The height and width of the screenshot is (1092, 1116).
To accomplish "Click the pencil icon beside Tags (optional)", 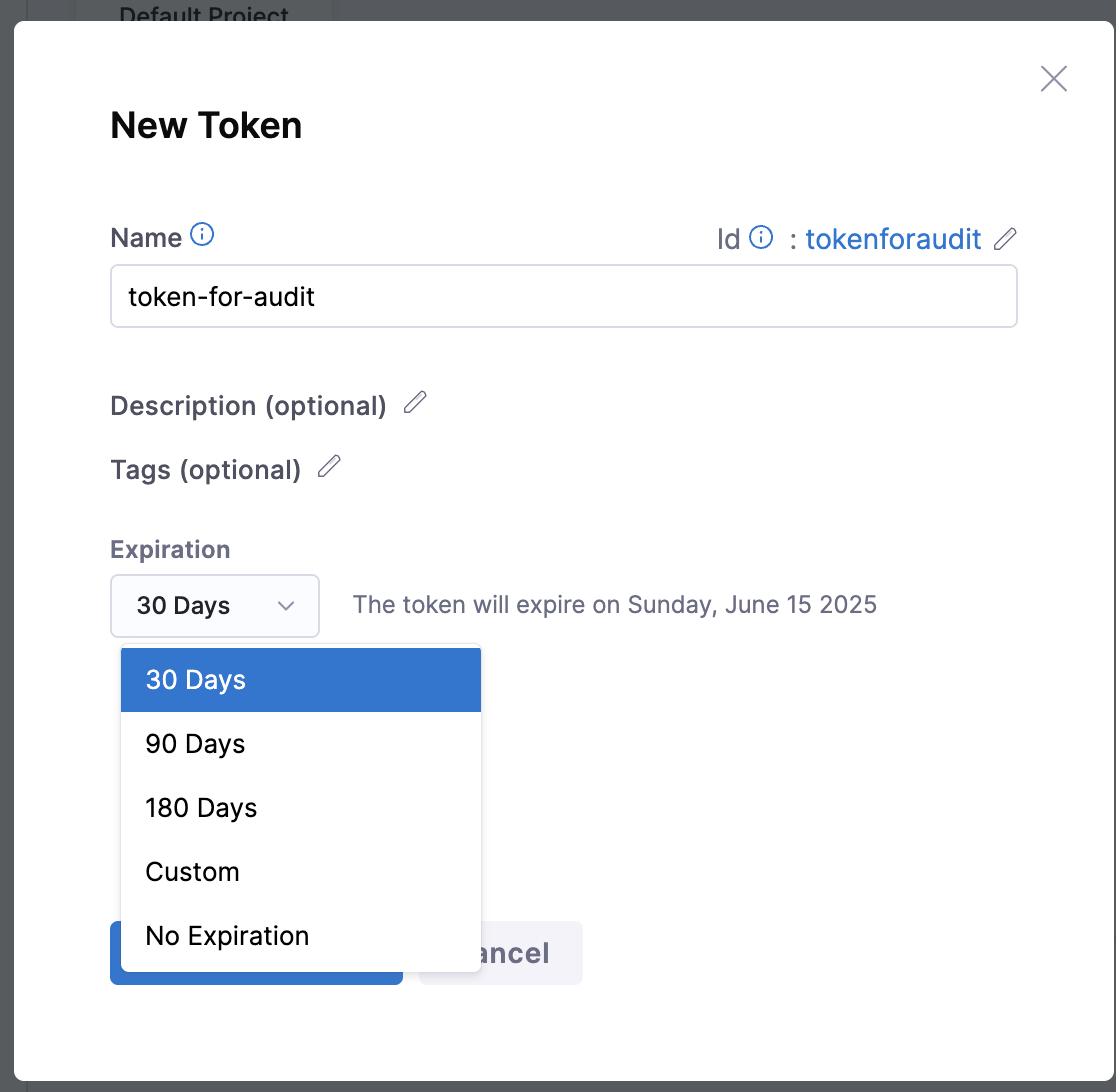I will pos(329,467).
